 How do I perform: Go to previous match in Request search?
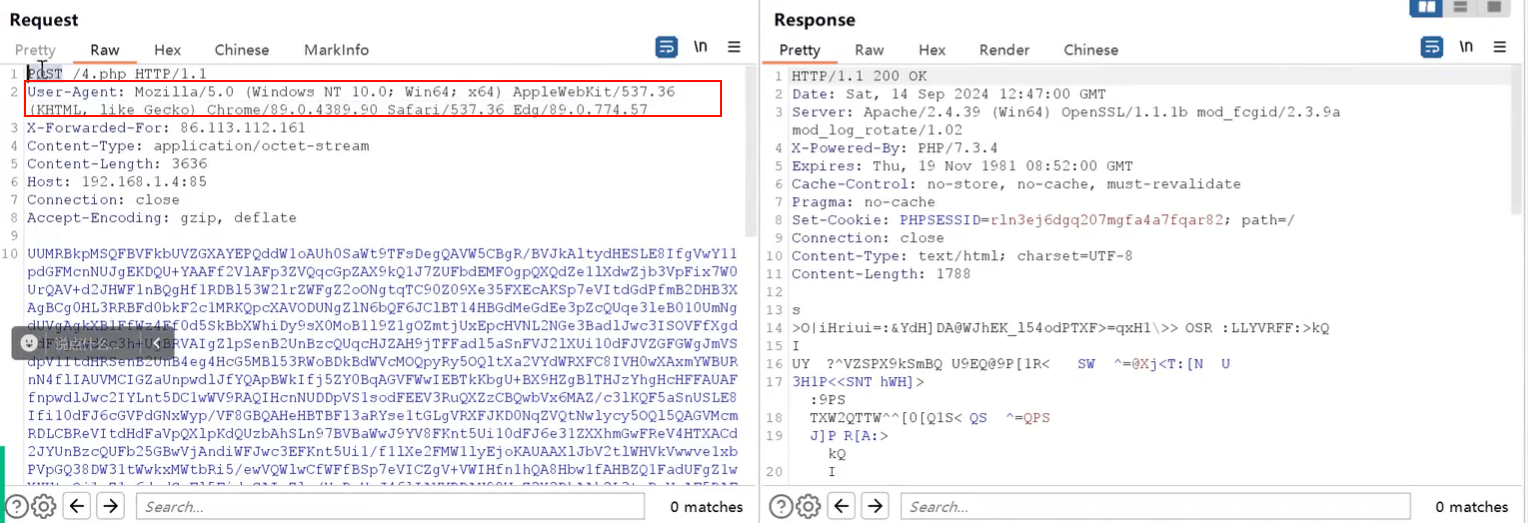[x=78, y=506]
